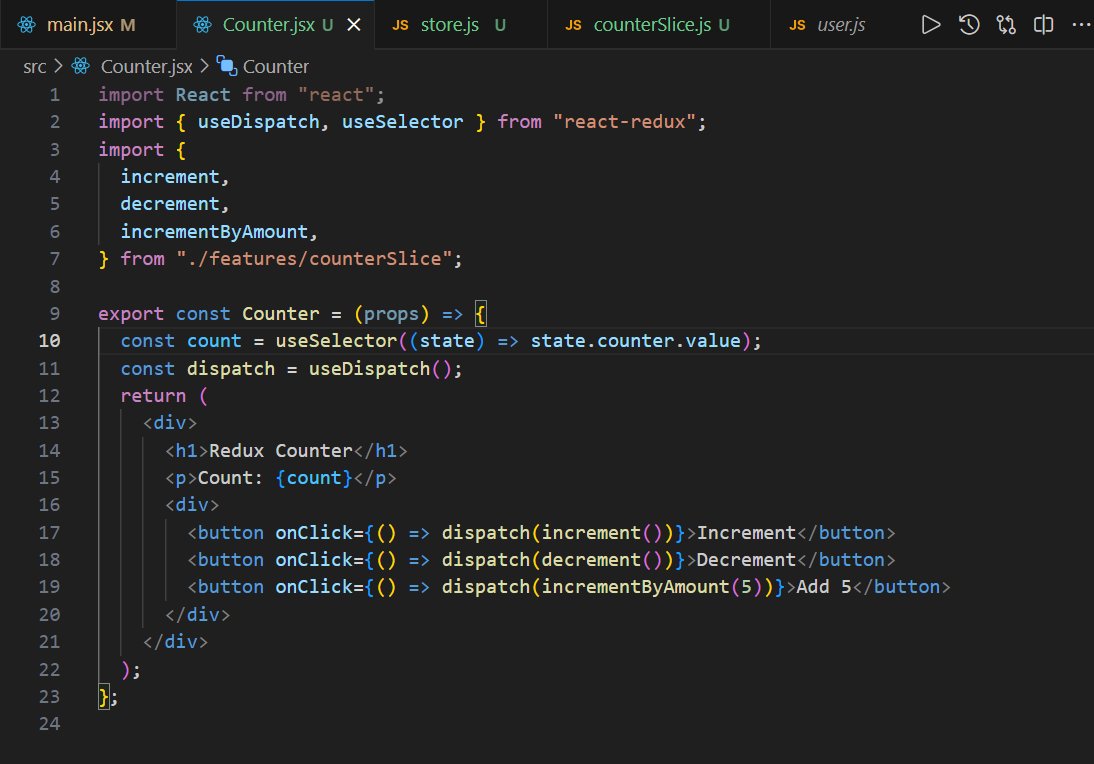Click "./features/counterSlice" path string
Screen dimensions: 1094x764
pyautogui.click(x=314, y=259)
